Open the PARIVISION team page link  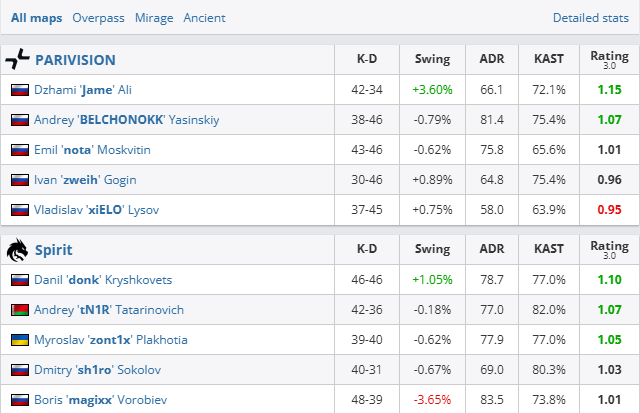(75, 60)
